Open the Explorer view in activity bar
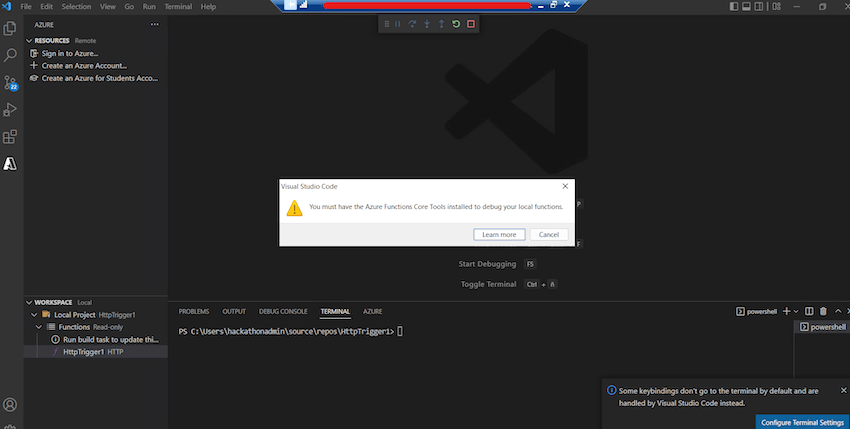The image size is (850, 429). click(x=10, y=28)
